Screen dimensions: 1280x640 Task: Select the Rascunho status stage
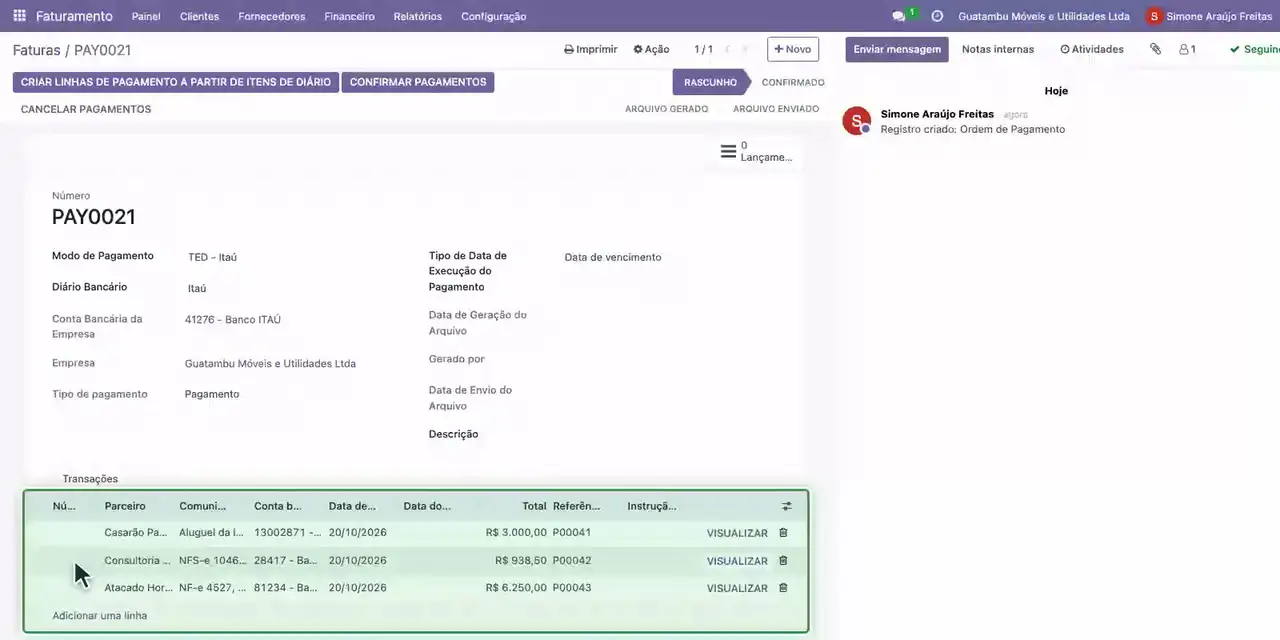710,82
